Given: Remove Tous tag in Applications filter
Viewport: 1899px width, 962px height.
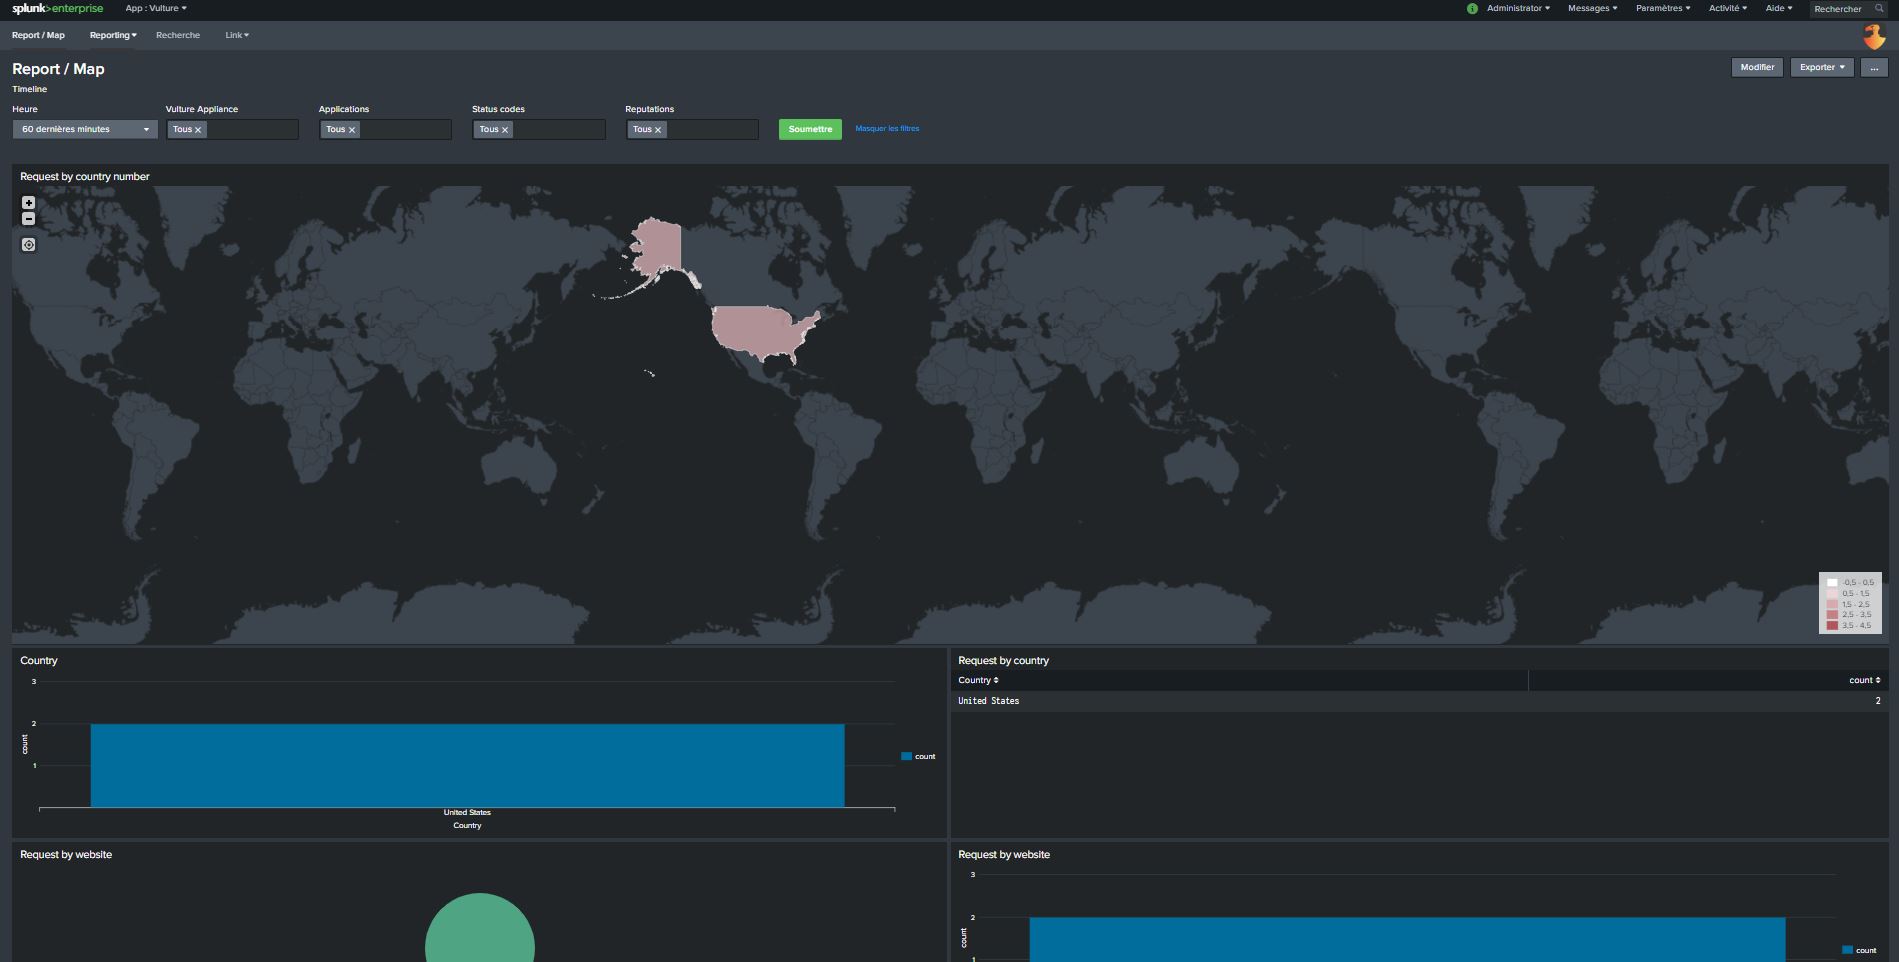Looking at the screenshot, I should tap(352, 130).
